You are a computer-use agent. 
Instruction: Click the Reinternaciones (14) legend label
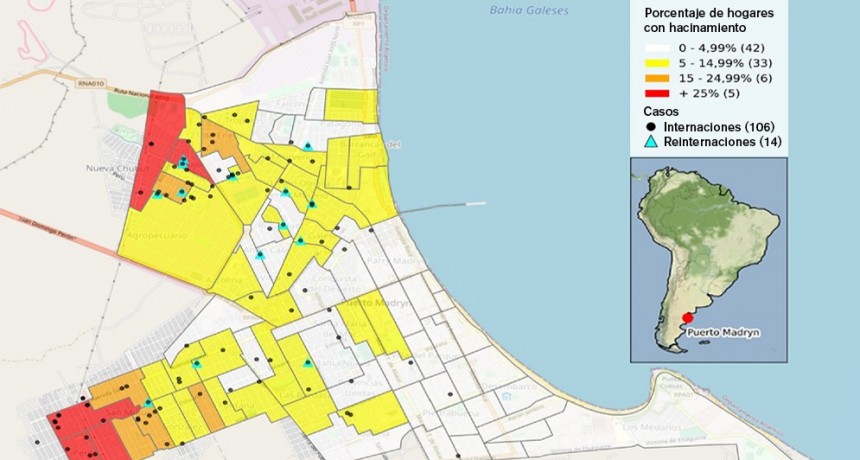722,141
